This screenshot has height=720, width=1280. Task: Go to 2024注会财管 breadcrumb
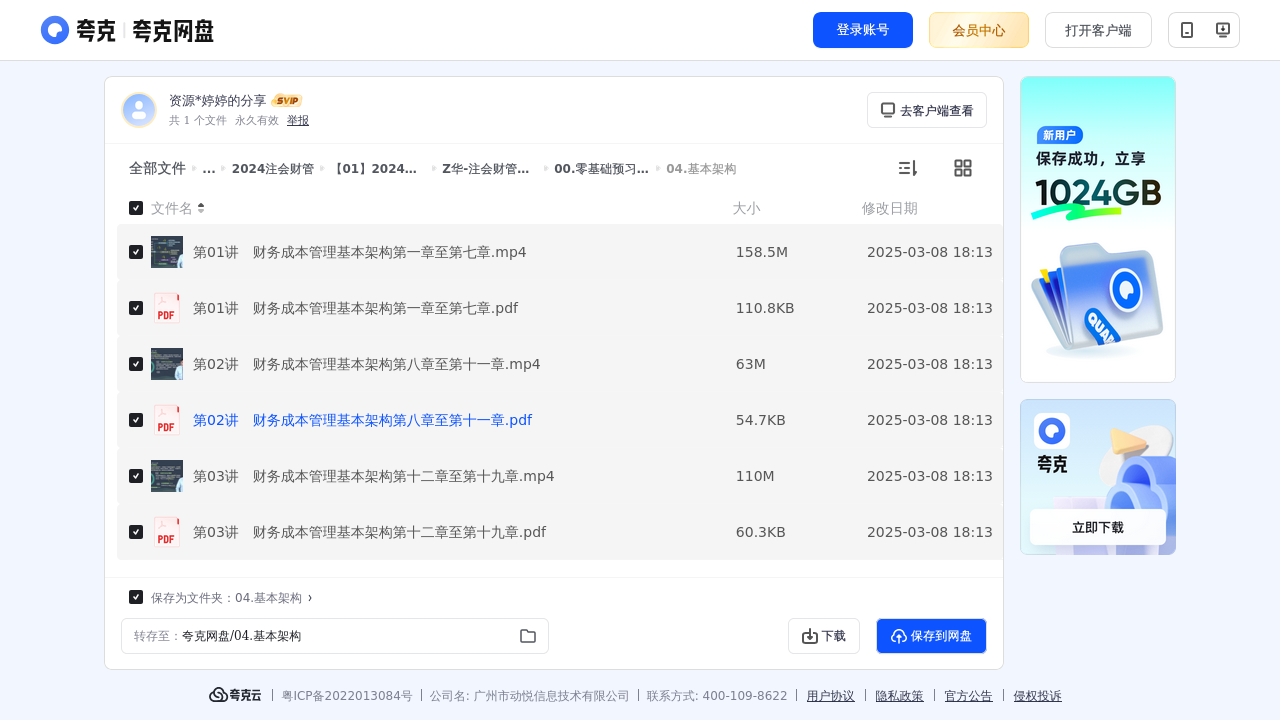point(273,169)
